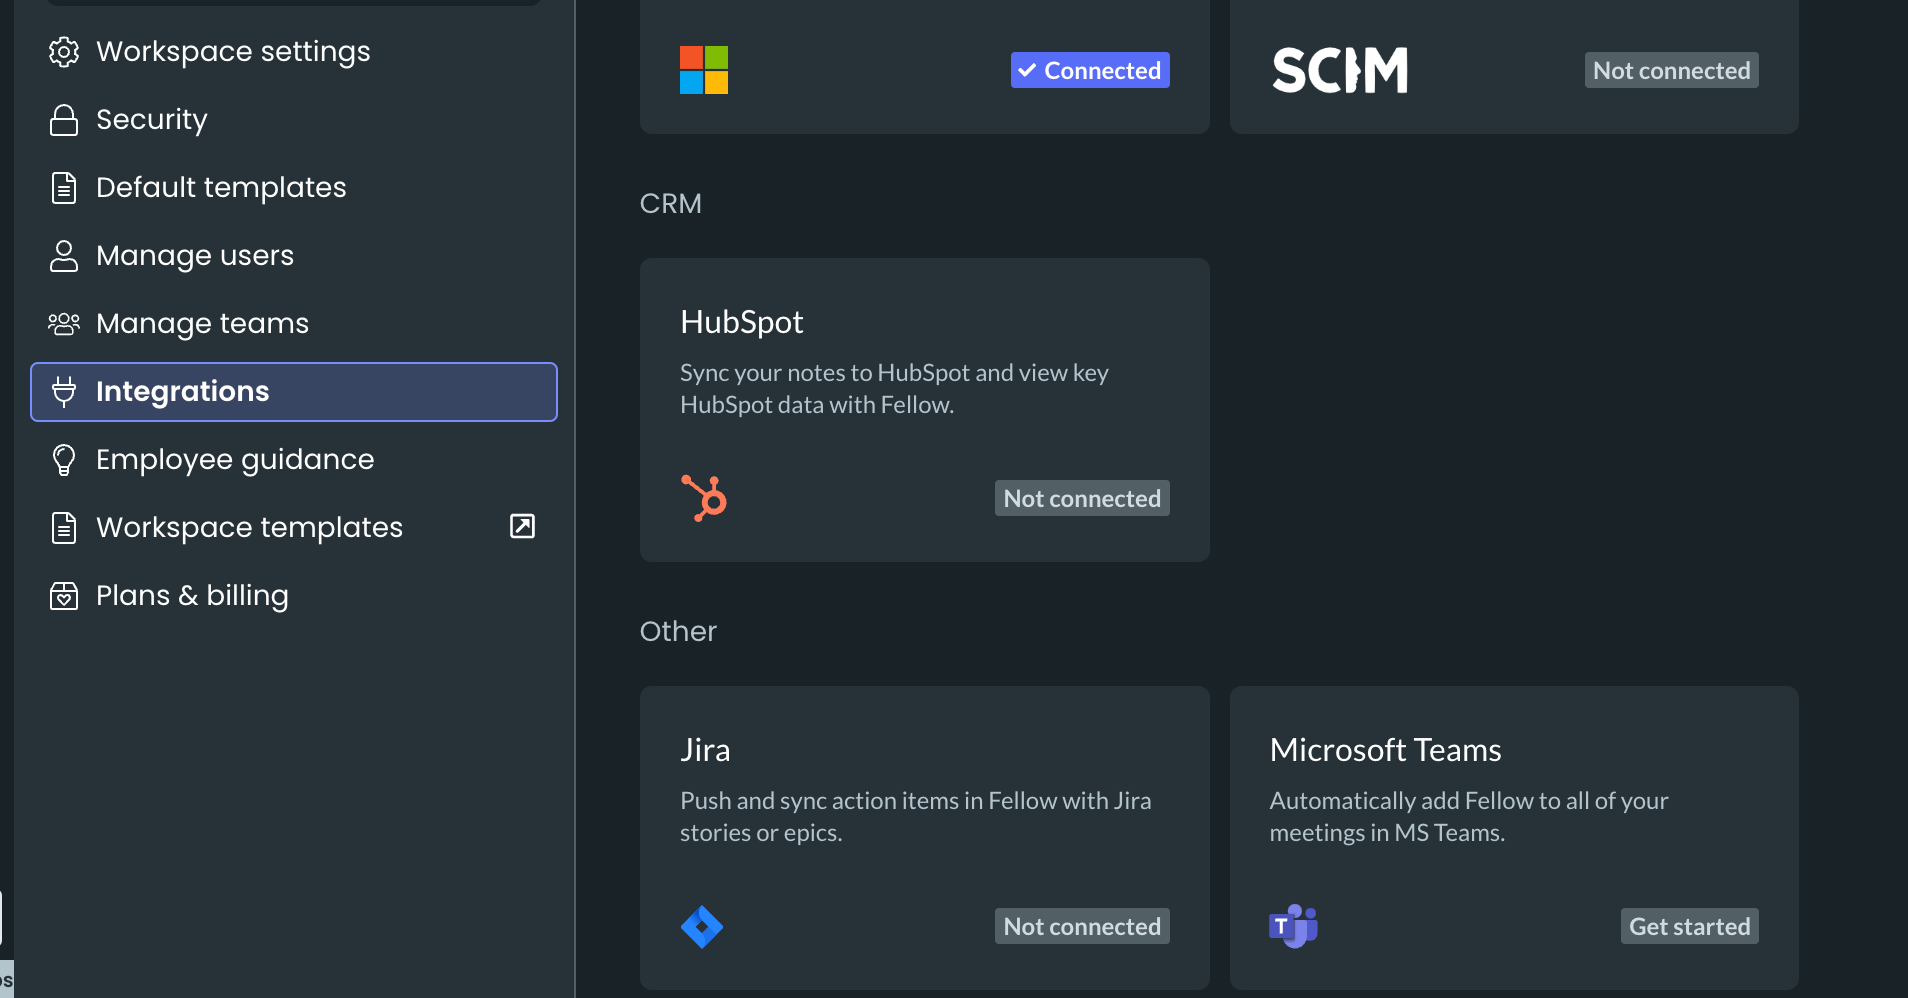Open Manage users page

(x=293, y=256)
